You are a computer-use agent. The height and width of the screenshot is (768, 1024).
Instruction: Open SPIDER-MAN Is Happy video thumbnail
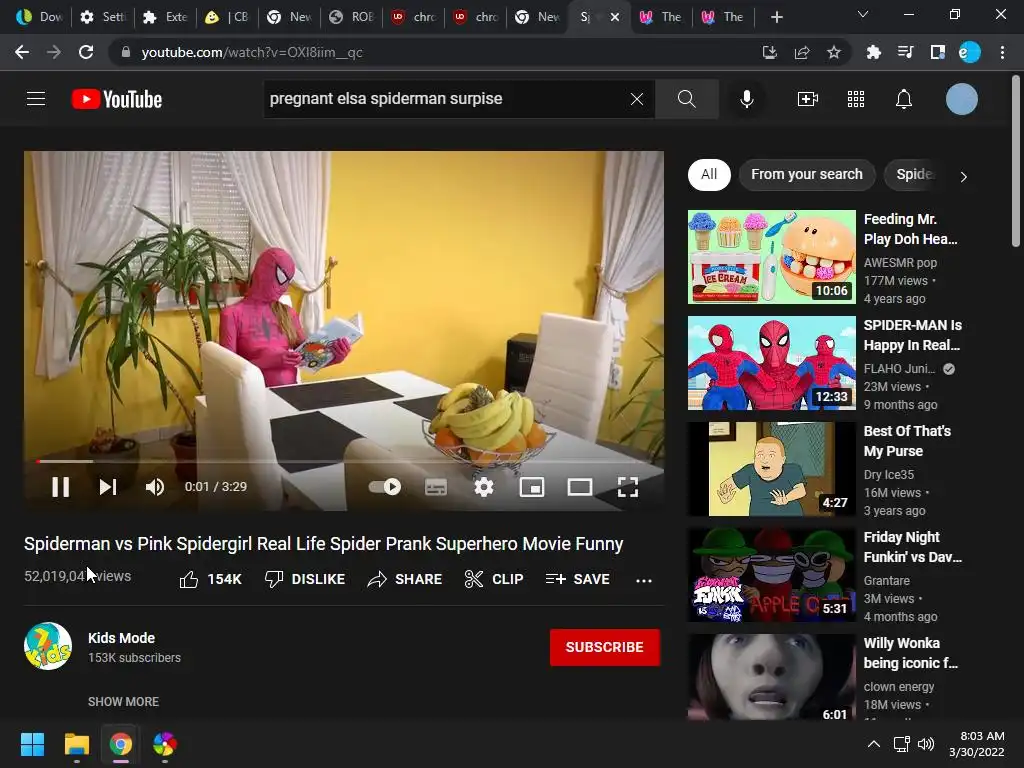771,363
